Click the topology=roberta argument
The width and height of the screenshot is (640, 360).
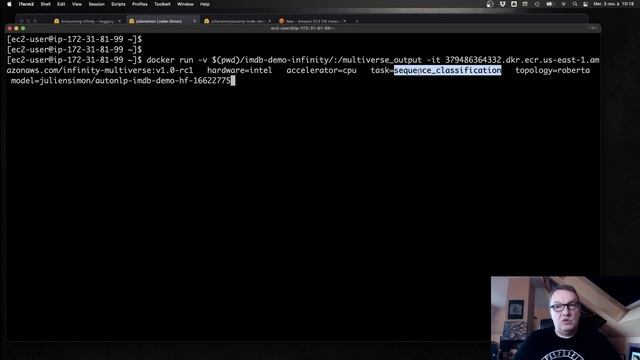coord(552,70)
